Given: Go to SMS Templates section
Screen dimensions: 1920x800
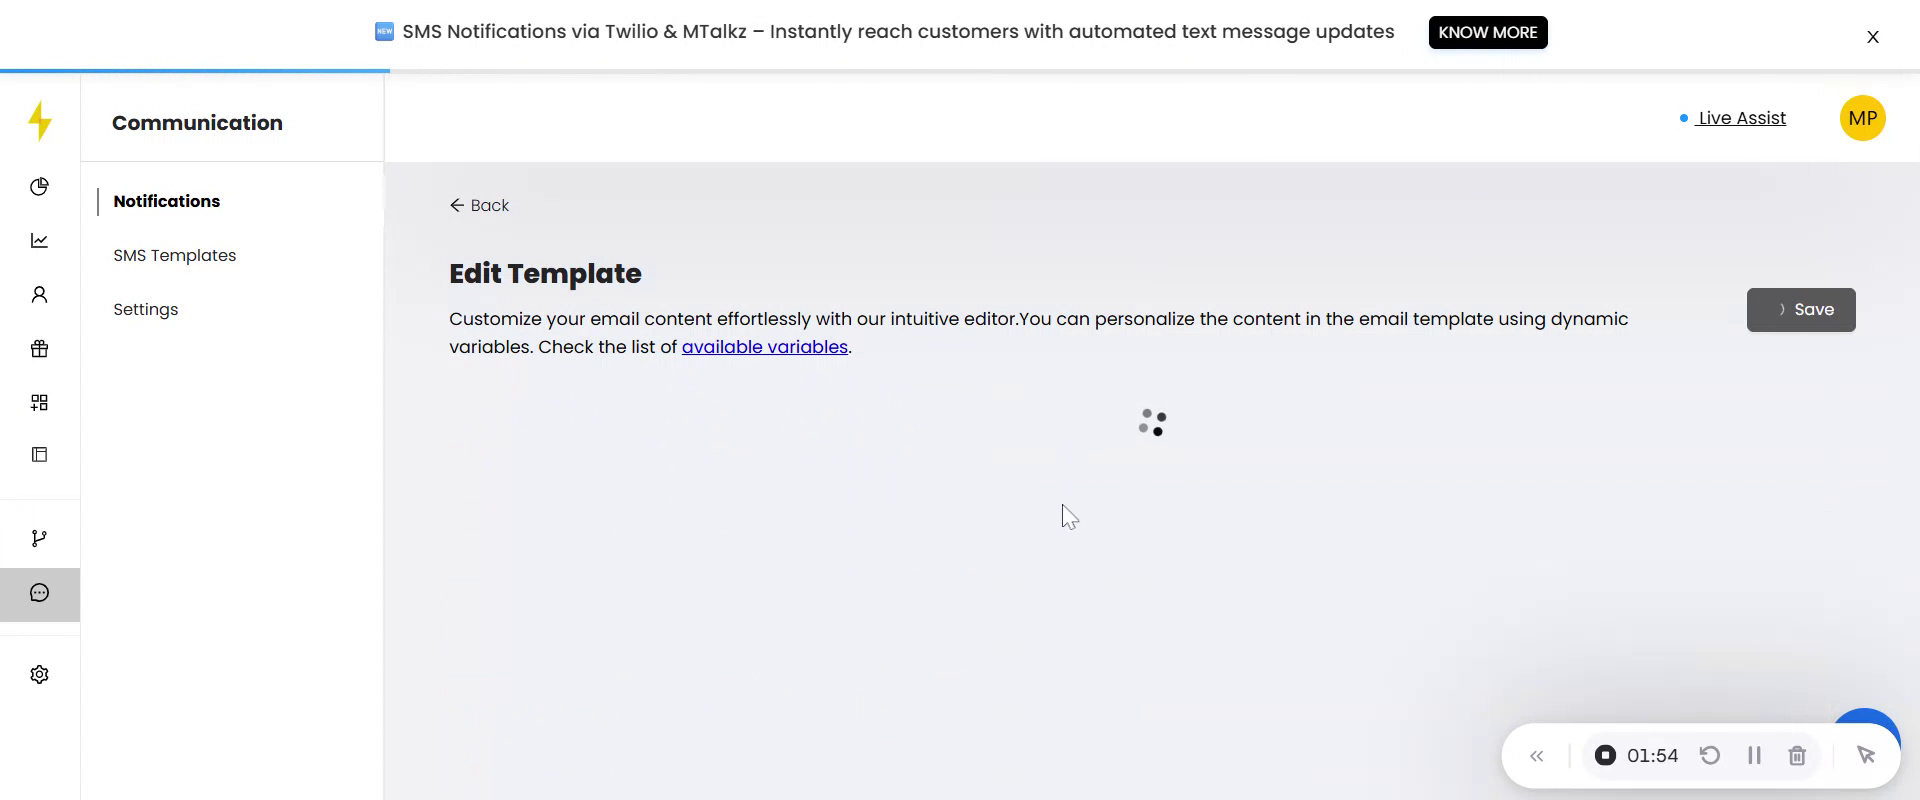Looking at the screenshot, I should tap(174, 255).
